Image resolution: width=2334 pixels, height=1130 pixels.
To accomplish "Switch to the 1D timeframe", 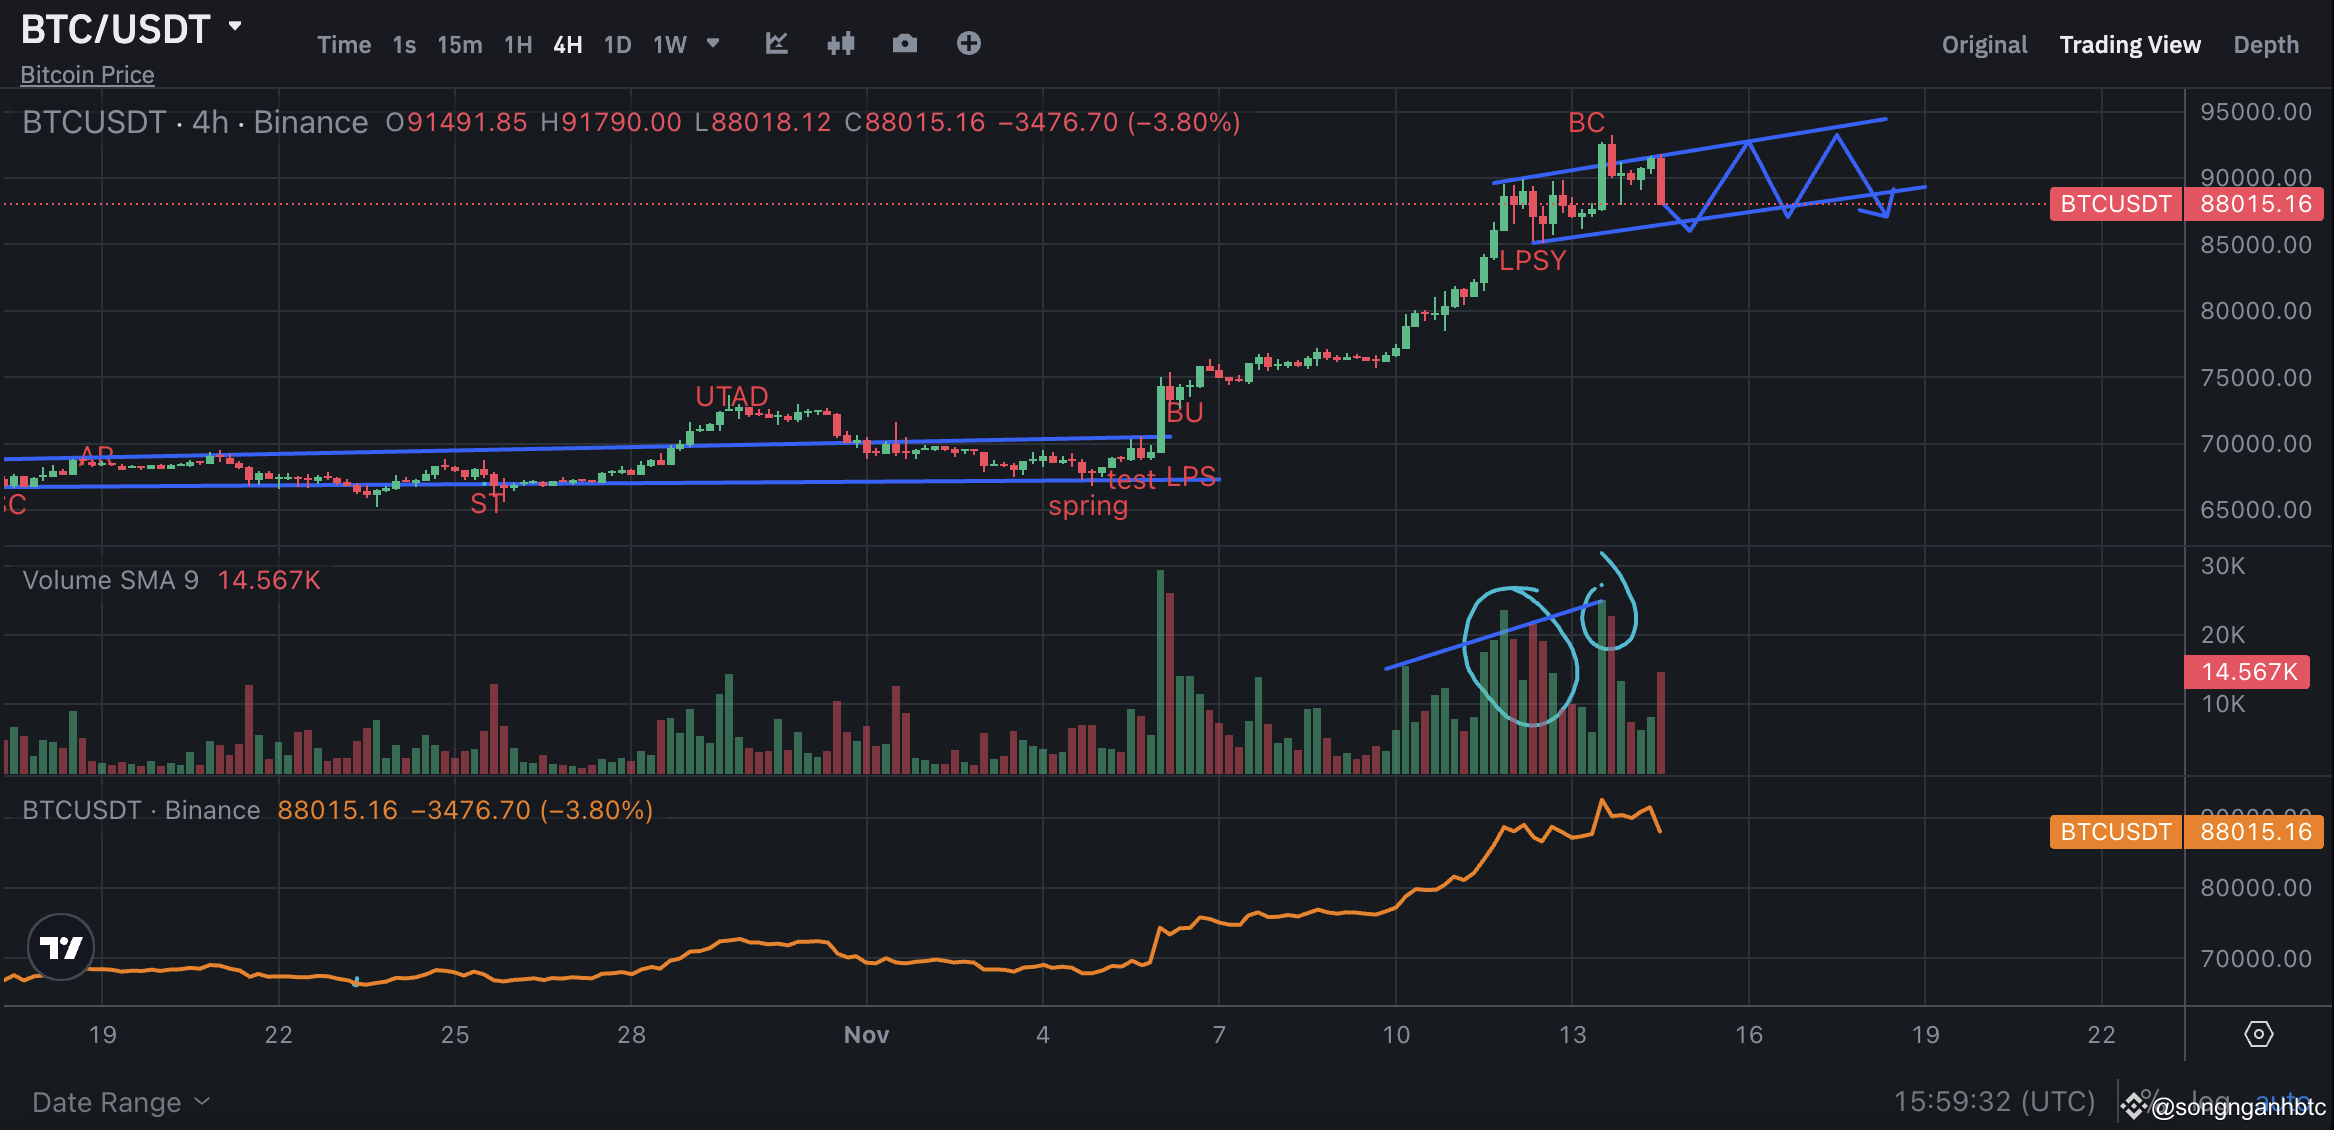I will pyautogui.click(x=617, y=44).
